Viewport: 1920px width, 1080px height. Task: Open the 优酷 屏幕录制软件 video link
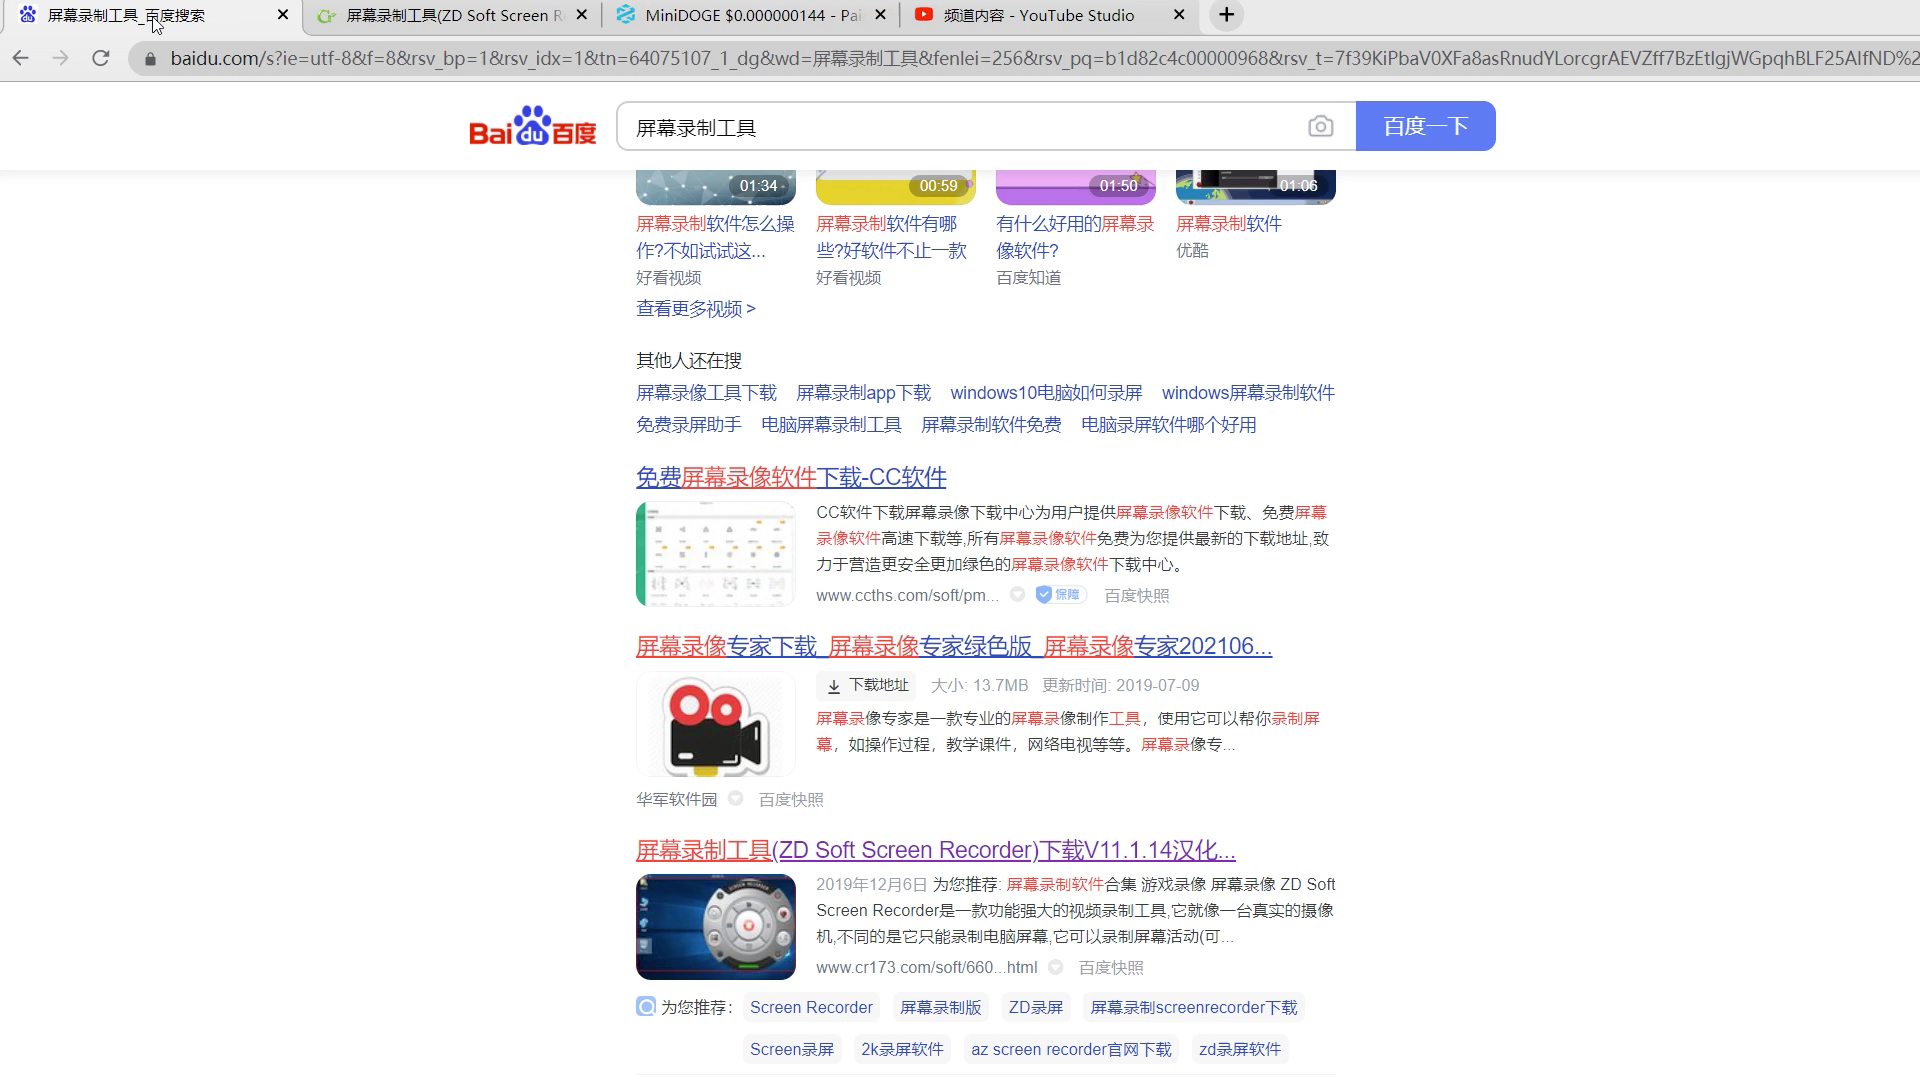[x=1229, y=224]
